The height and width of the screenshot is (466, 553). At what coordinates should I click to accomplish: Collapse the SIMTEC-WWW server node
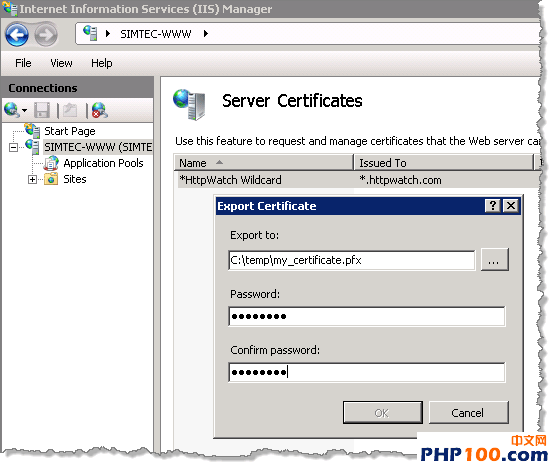[x=13, y=147]
